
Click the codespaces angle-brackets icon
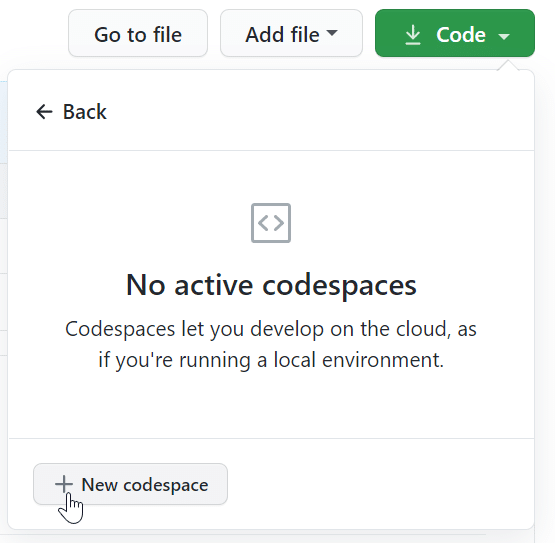[271, 223]
